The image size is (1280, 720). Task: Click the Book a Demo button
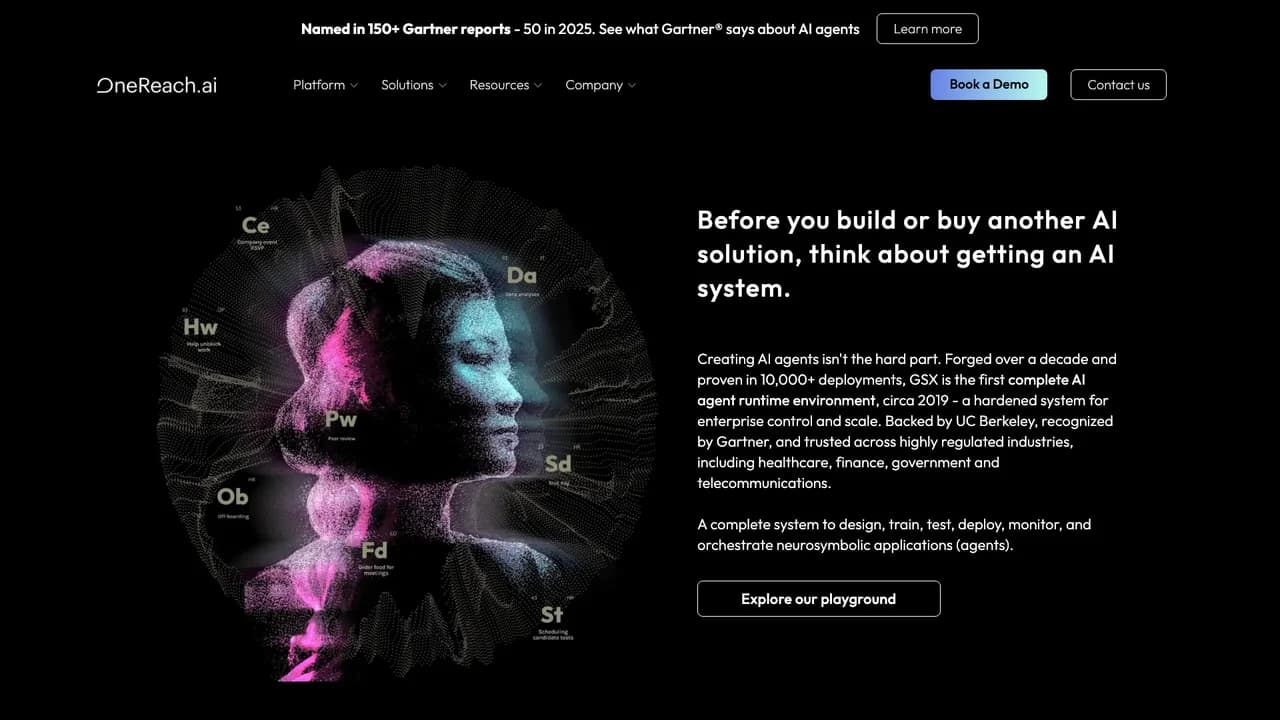[989, 85]
